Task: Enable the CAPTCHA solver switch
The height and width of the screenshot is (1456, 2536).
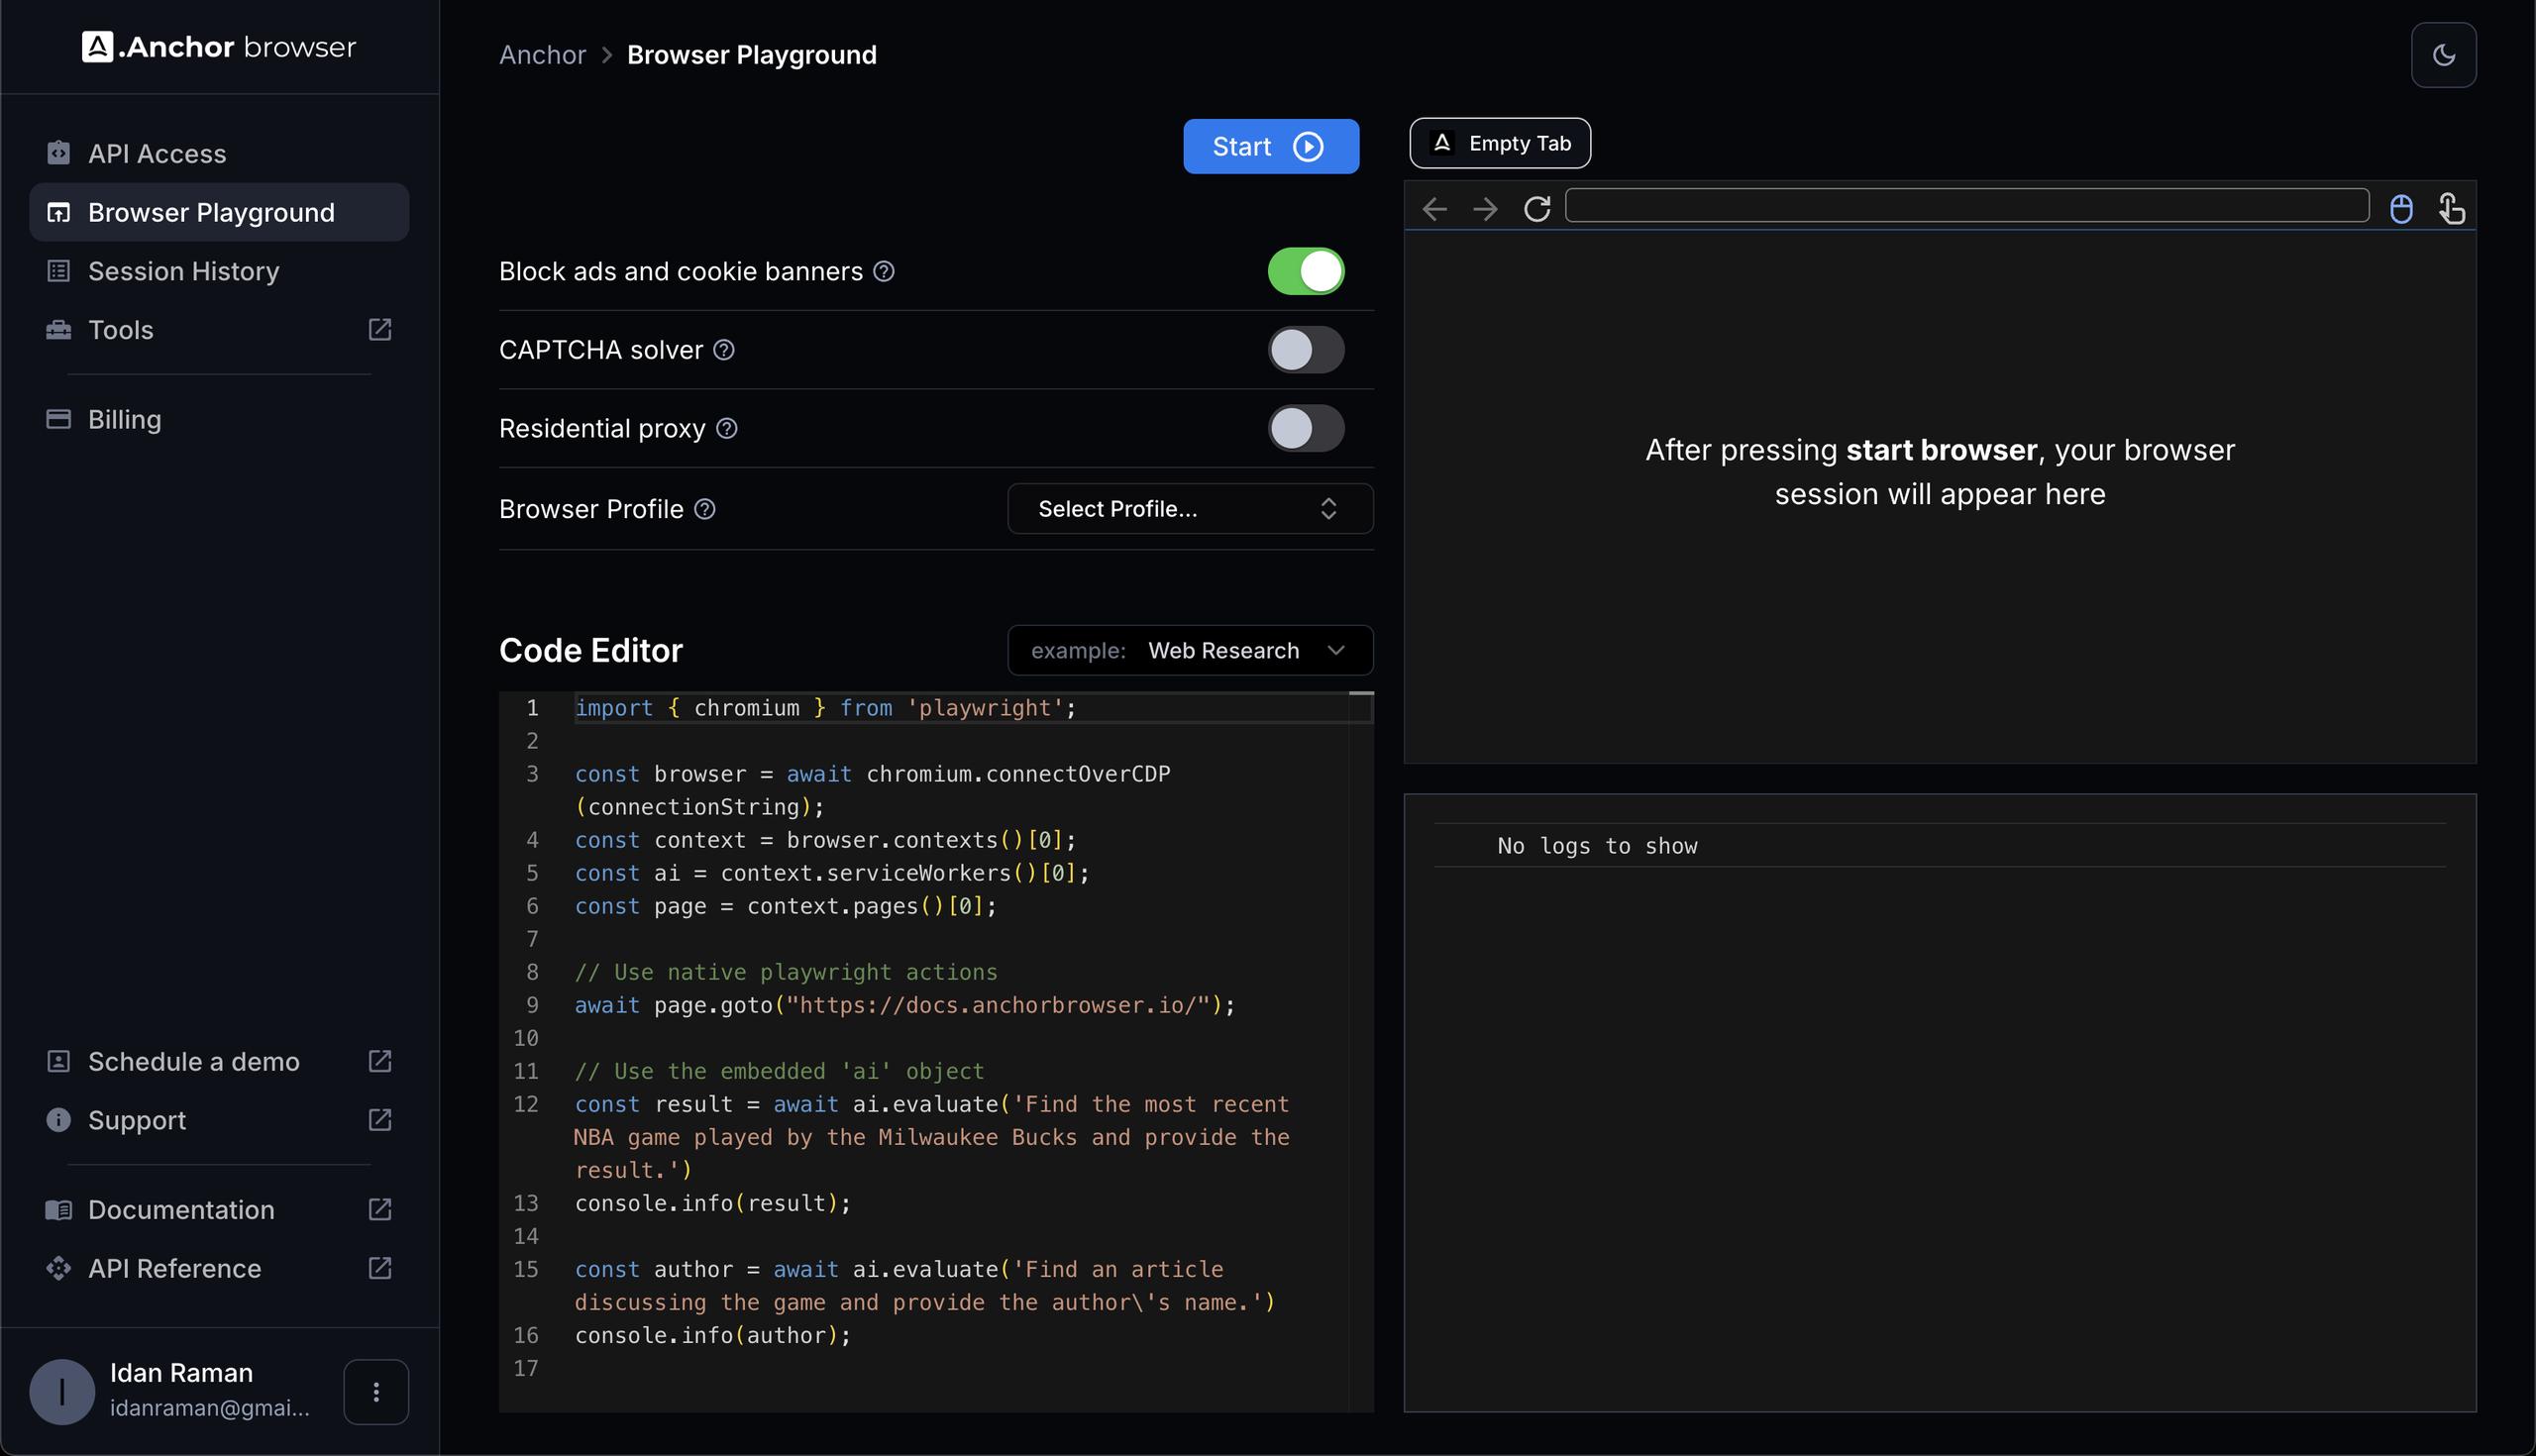Action: point(1306,350)
